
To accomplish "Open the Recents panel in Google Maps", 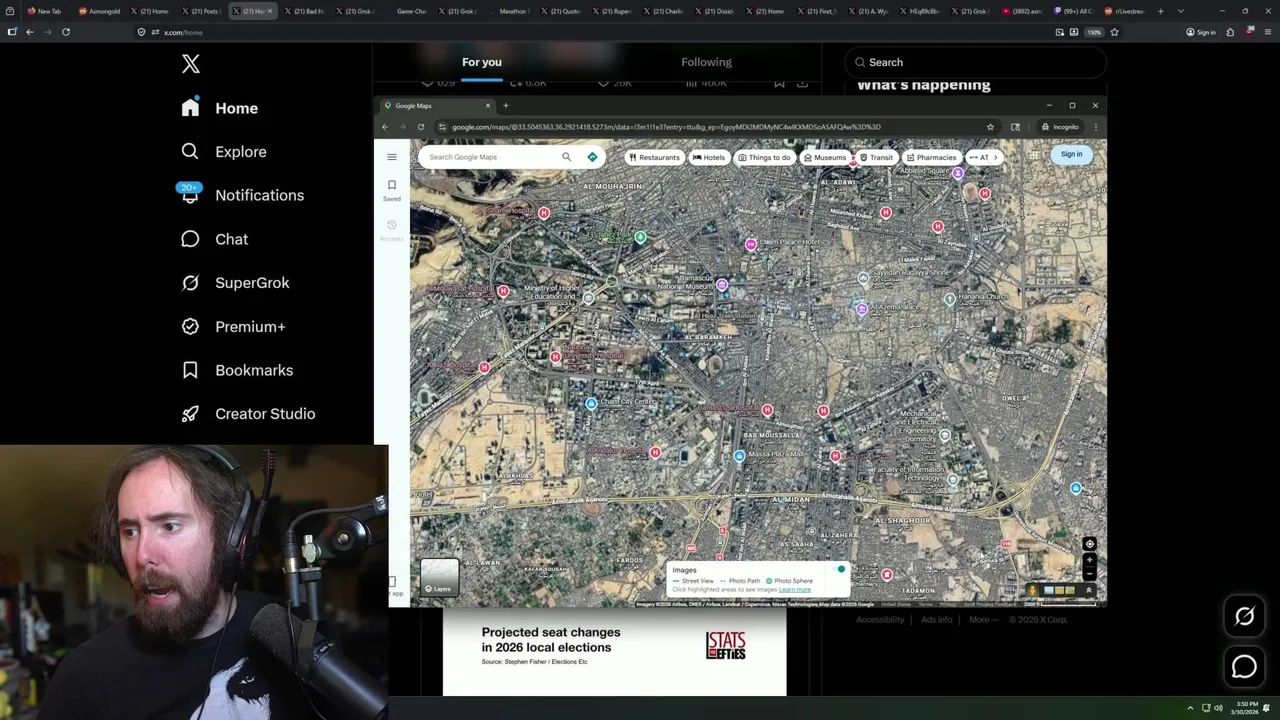I will (x=392, y=231).
